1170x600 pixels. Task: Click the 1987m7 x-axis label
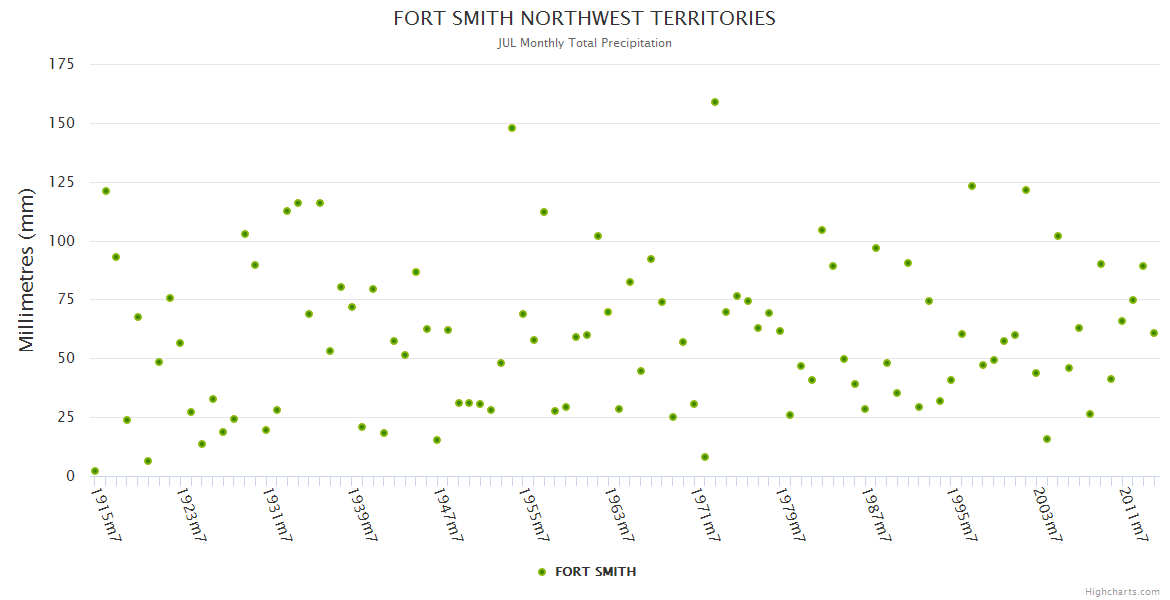click(876, 514)
